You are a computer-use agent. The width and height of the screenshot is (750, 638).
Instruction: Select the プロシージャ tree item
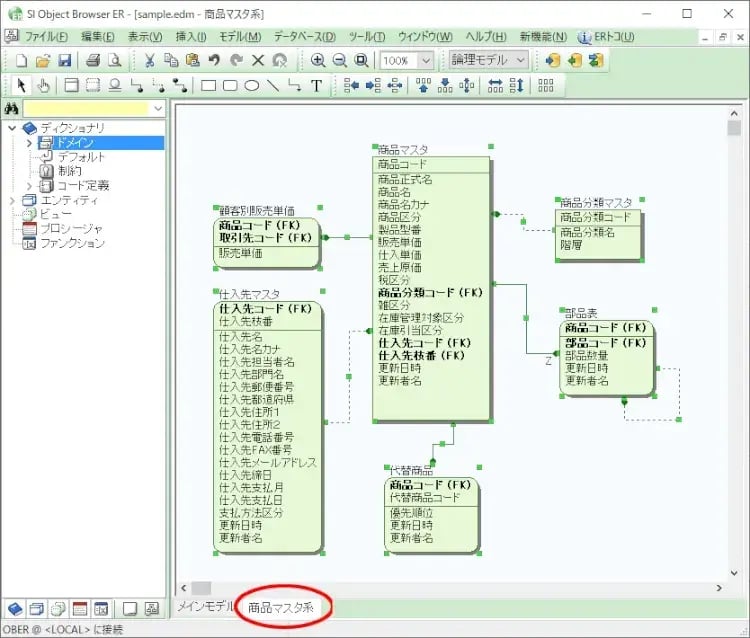70,228
